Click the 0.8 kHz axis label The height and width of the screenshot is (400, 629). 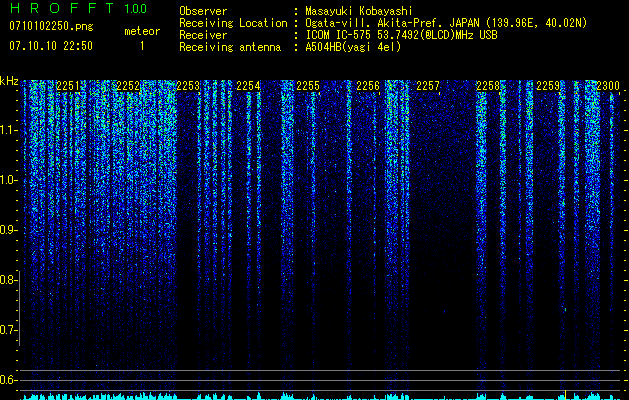tap(8, 280)
